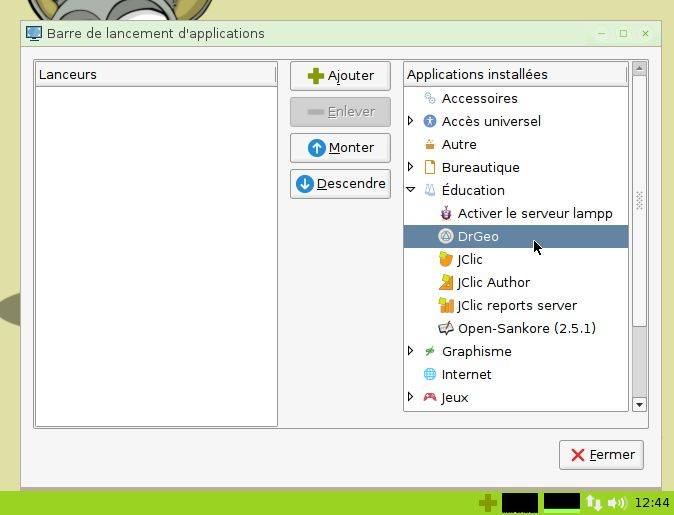Screen dimensions: 674x515
Task: Click the scrollbar down arrow
Action: click(639, 405)
